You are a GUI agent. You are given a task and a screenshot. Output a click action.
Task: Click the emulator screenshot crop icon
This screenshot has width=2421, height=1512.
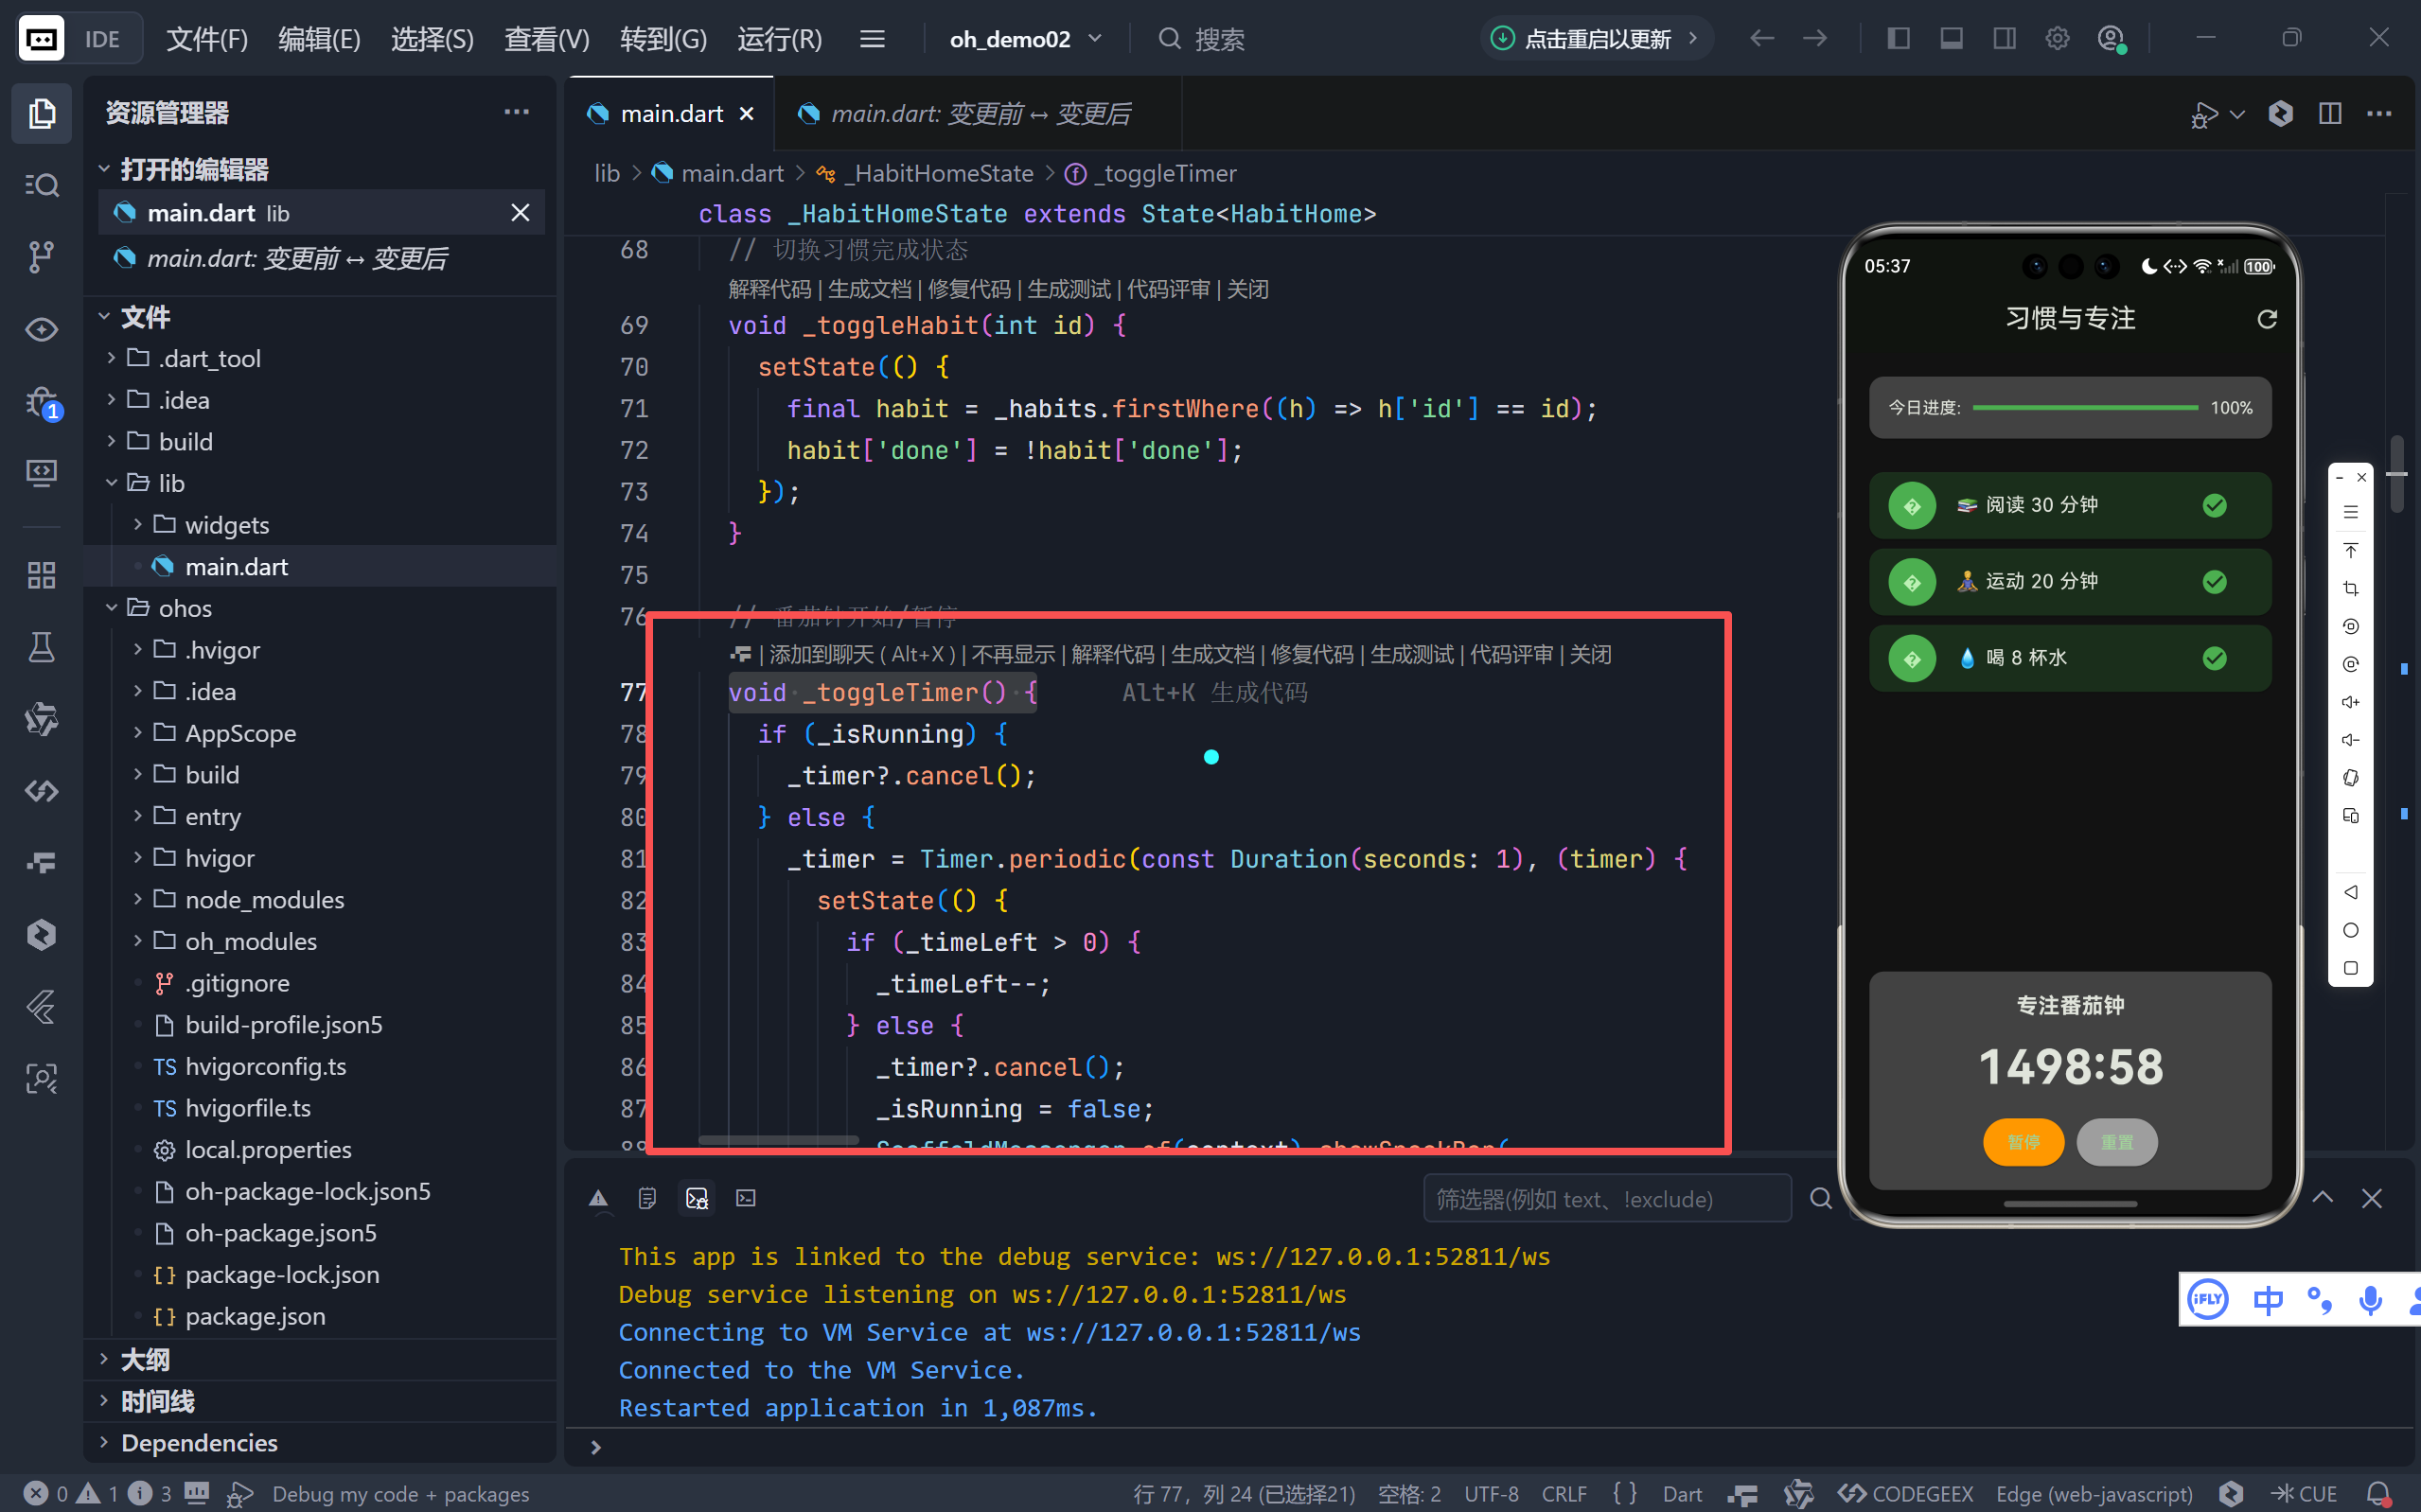click(x=2350, y=589)
